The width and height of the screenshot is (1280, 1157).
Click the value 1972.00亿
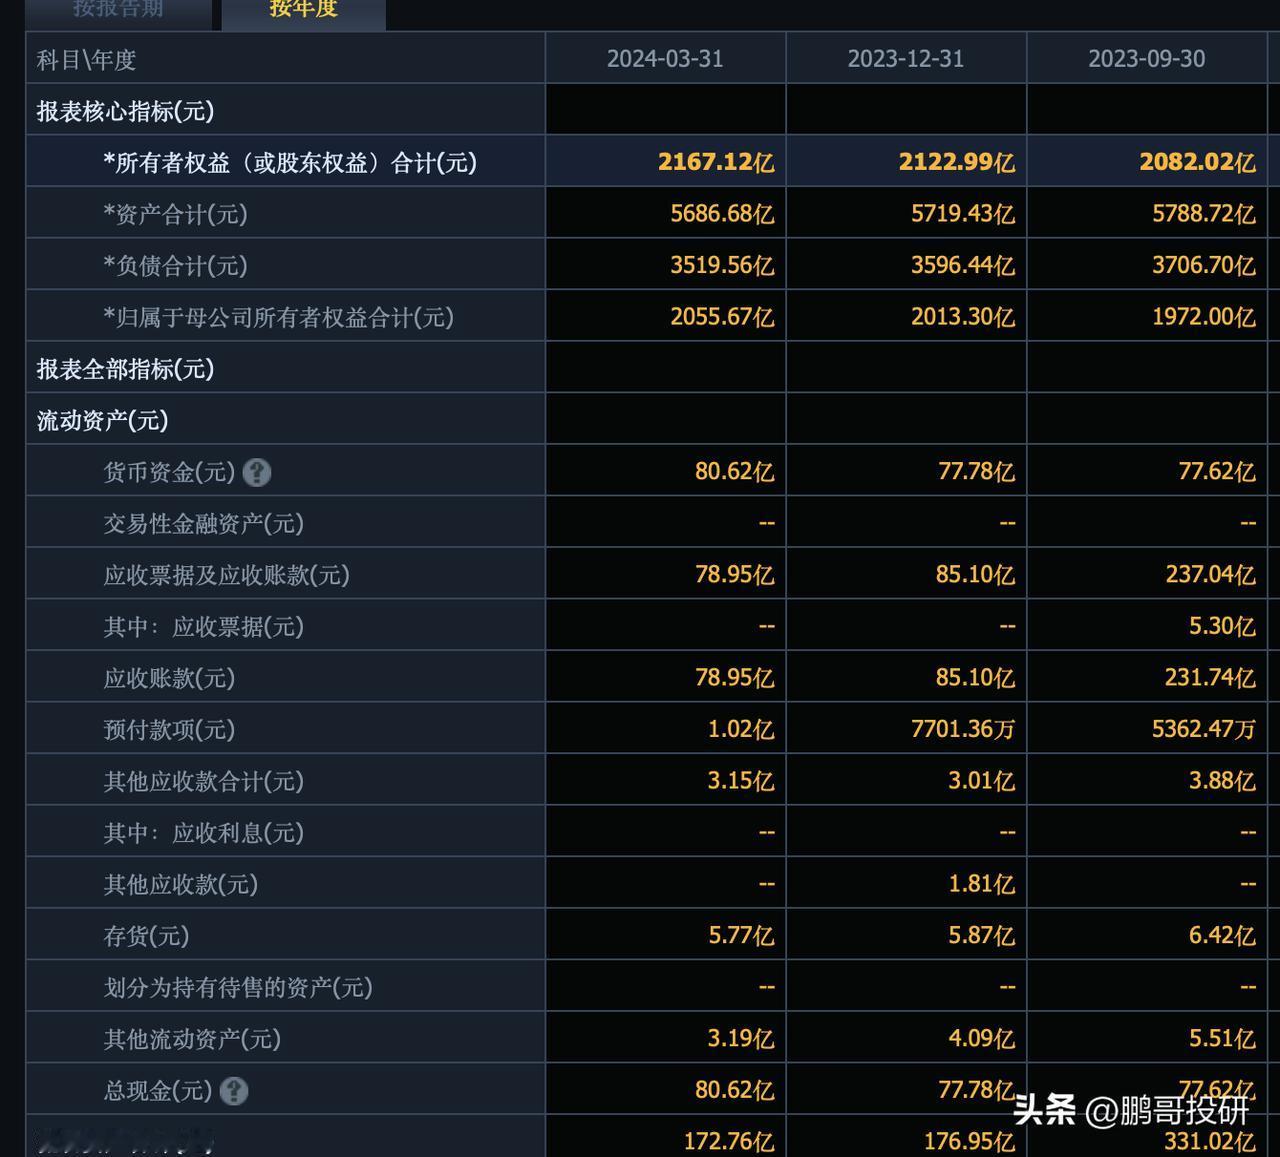click(1204, 317)
